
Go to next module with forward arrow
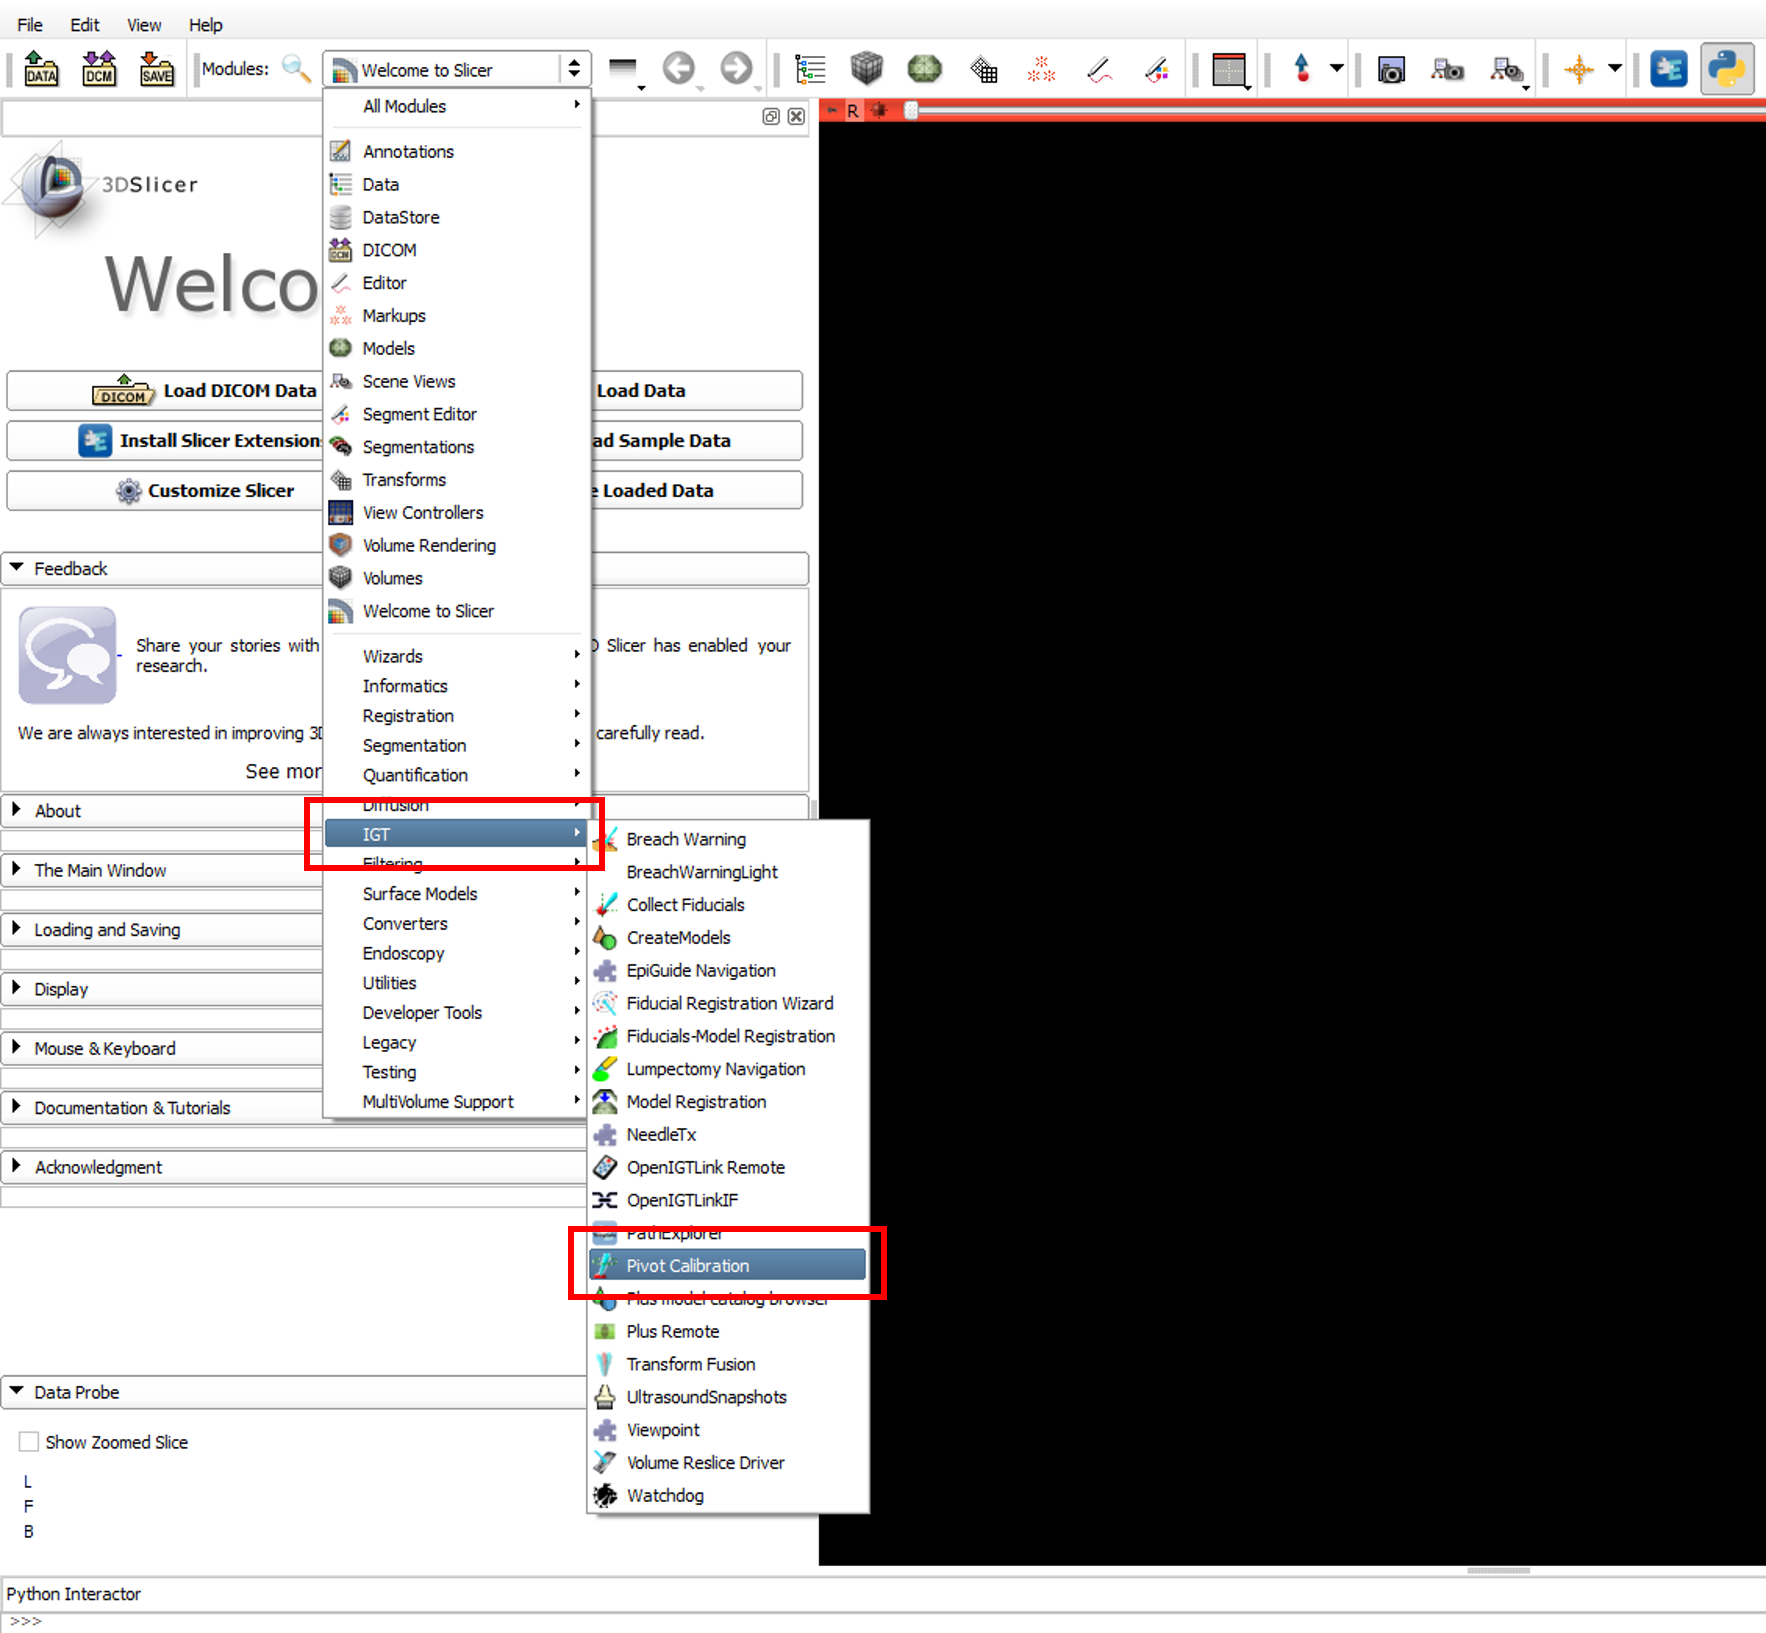[737, 69]
